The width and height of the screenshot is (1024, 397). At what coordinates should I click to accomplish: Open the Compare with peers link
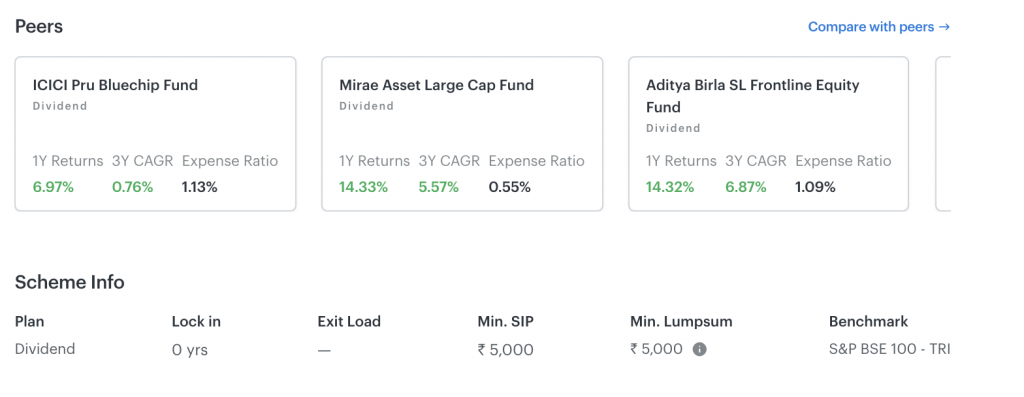click(x=879, y=27)
